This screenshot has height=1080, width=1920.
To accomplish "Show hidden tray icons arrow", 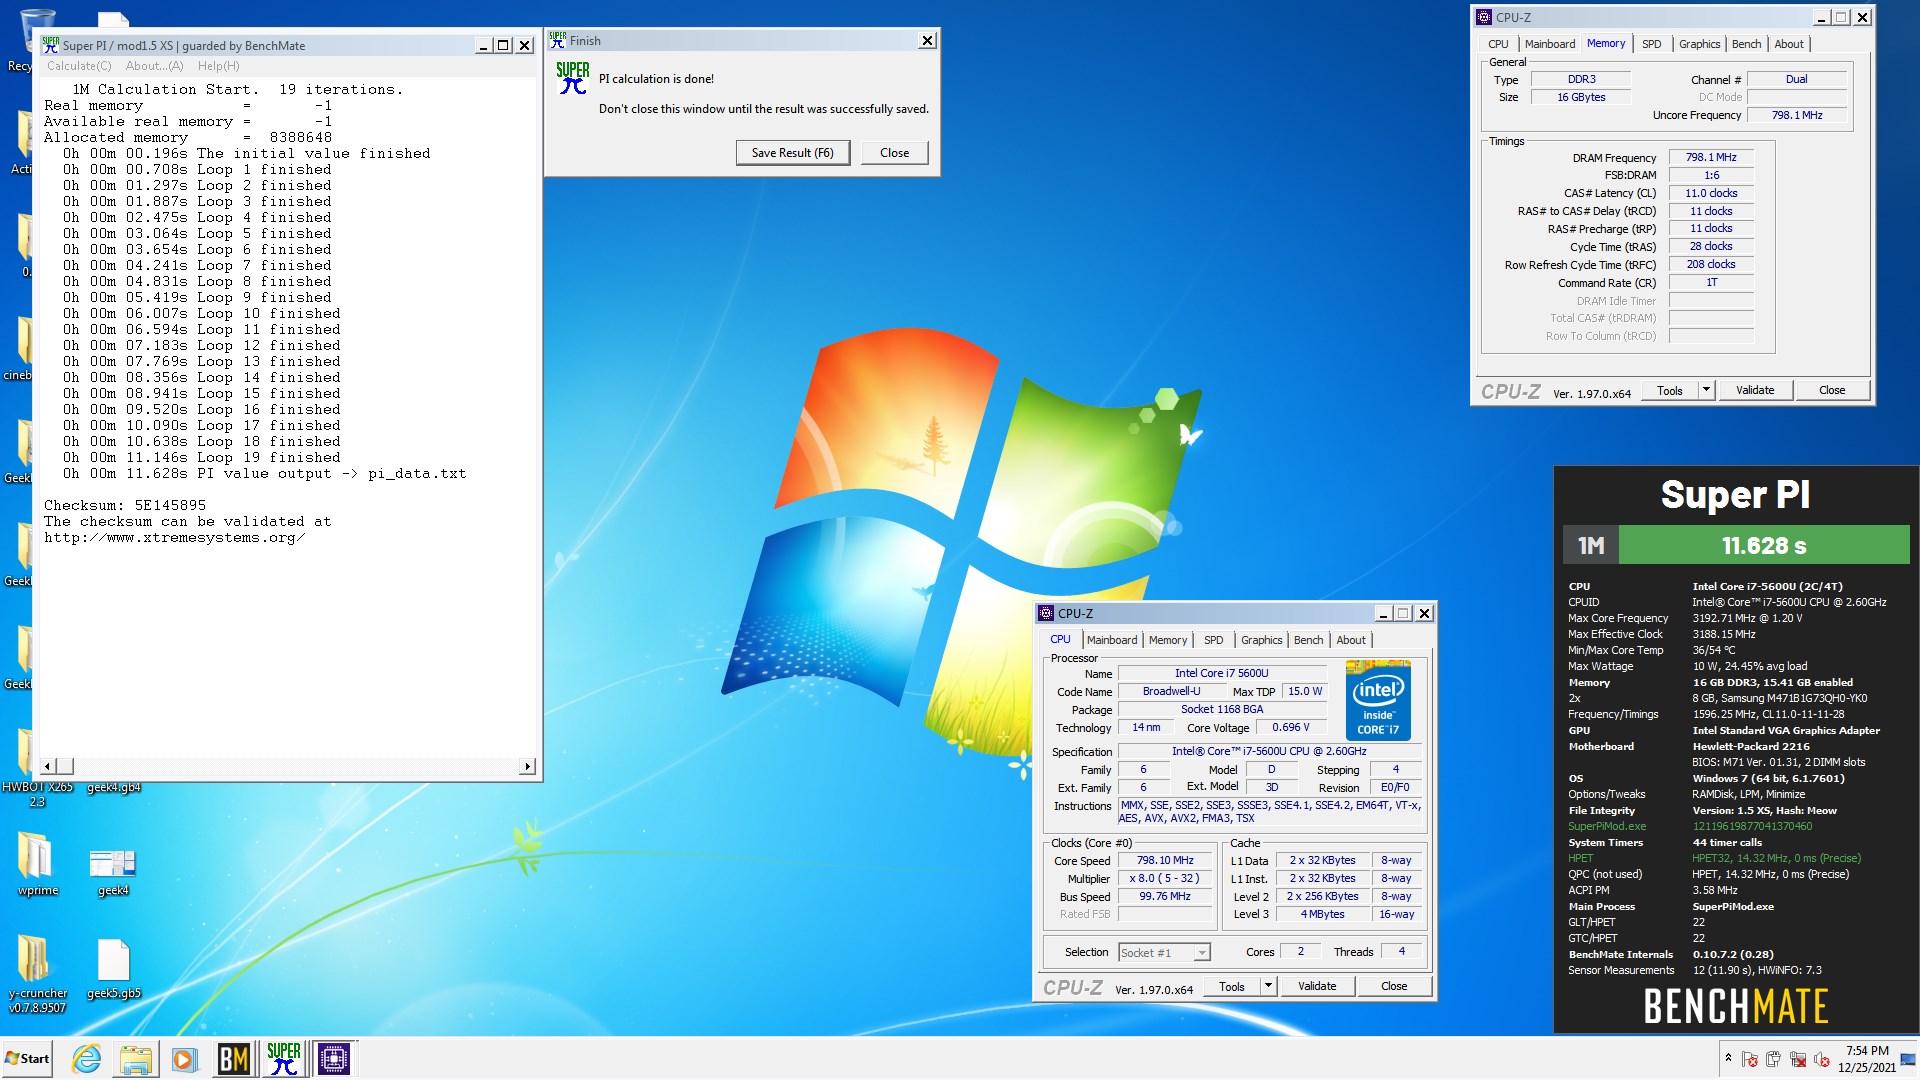I will [x=1727, y=1057].
